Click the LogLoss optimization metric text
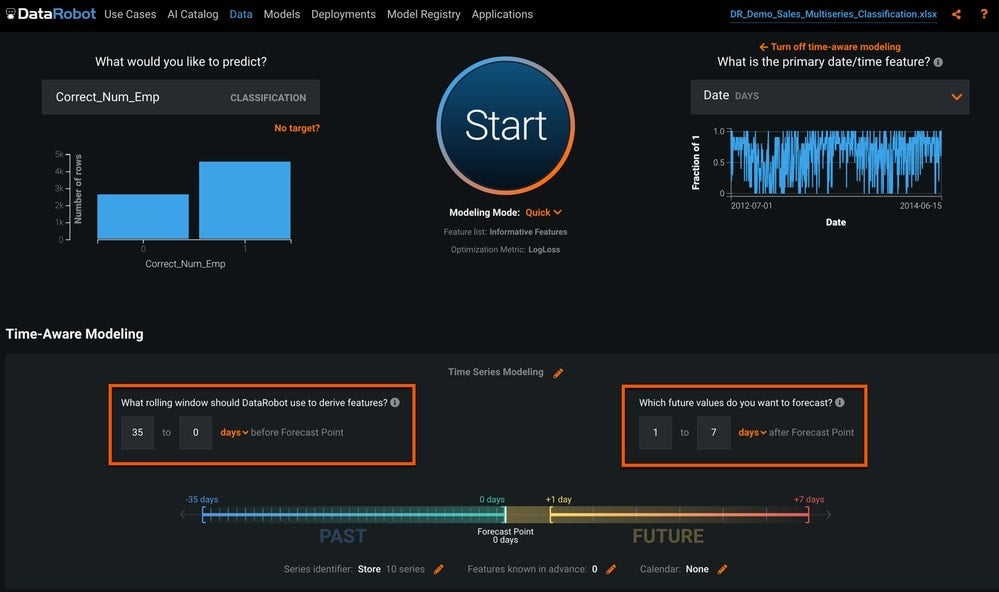 pyautogui.click(x=544, y=250)
